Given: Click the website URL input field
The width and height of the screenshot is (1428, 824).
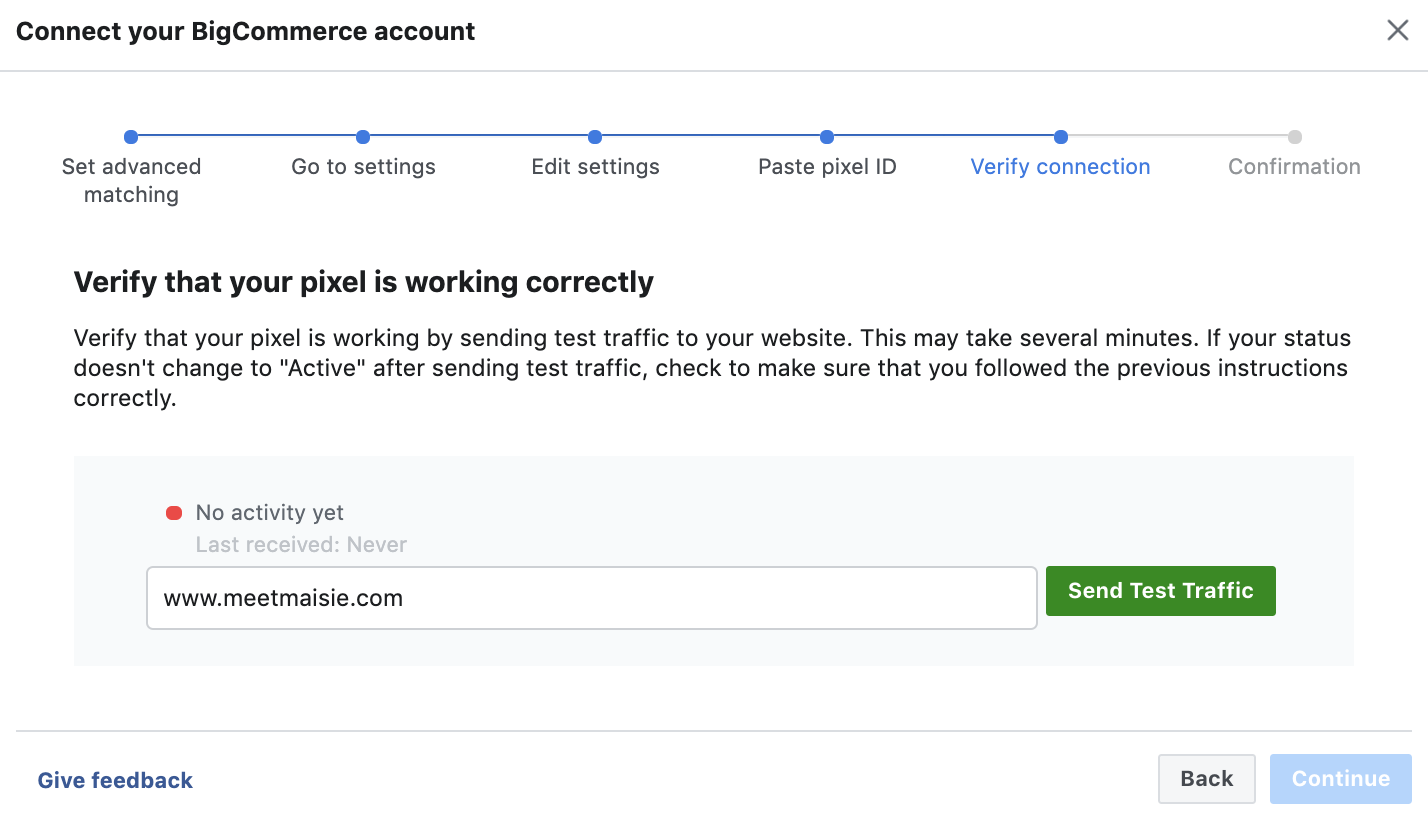Looking at the screenshot, I should tap(590, 599).
